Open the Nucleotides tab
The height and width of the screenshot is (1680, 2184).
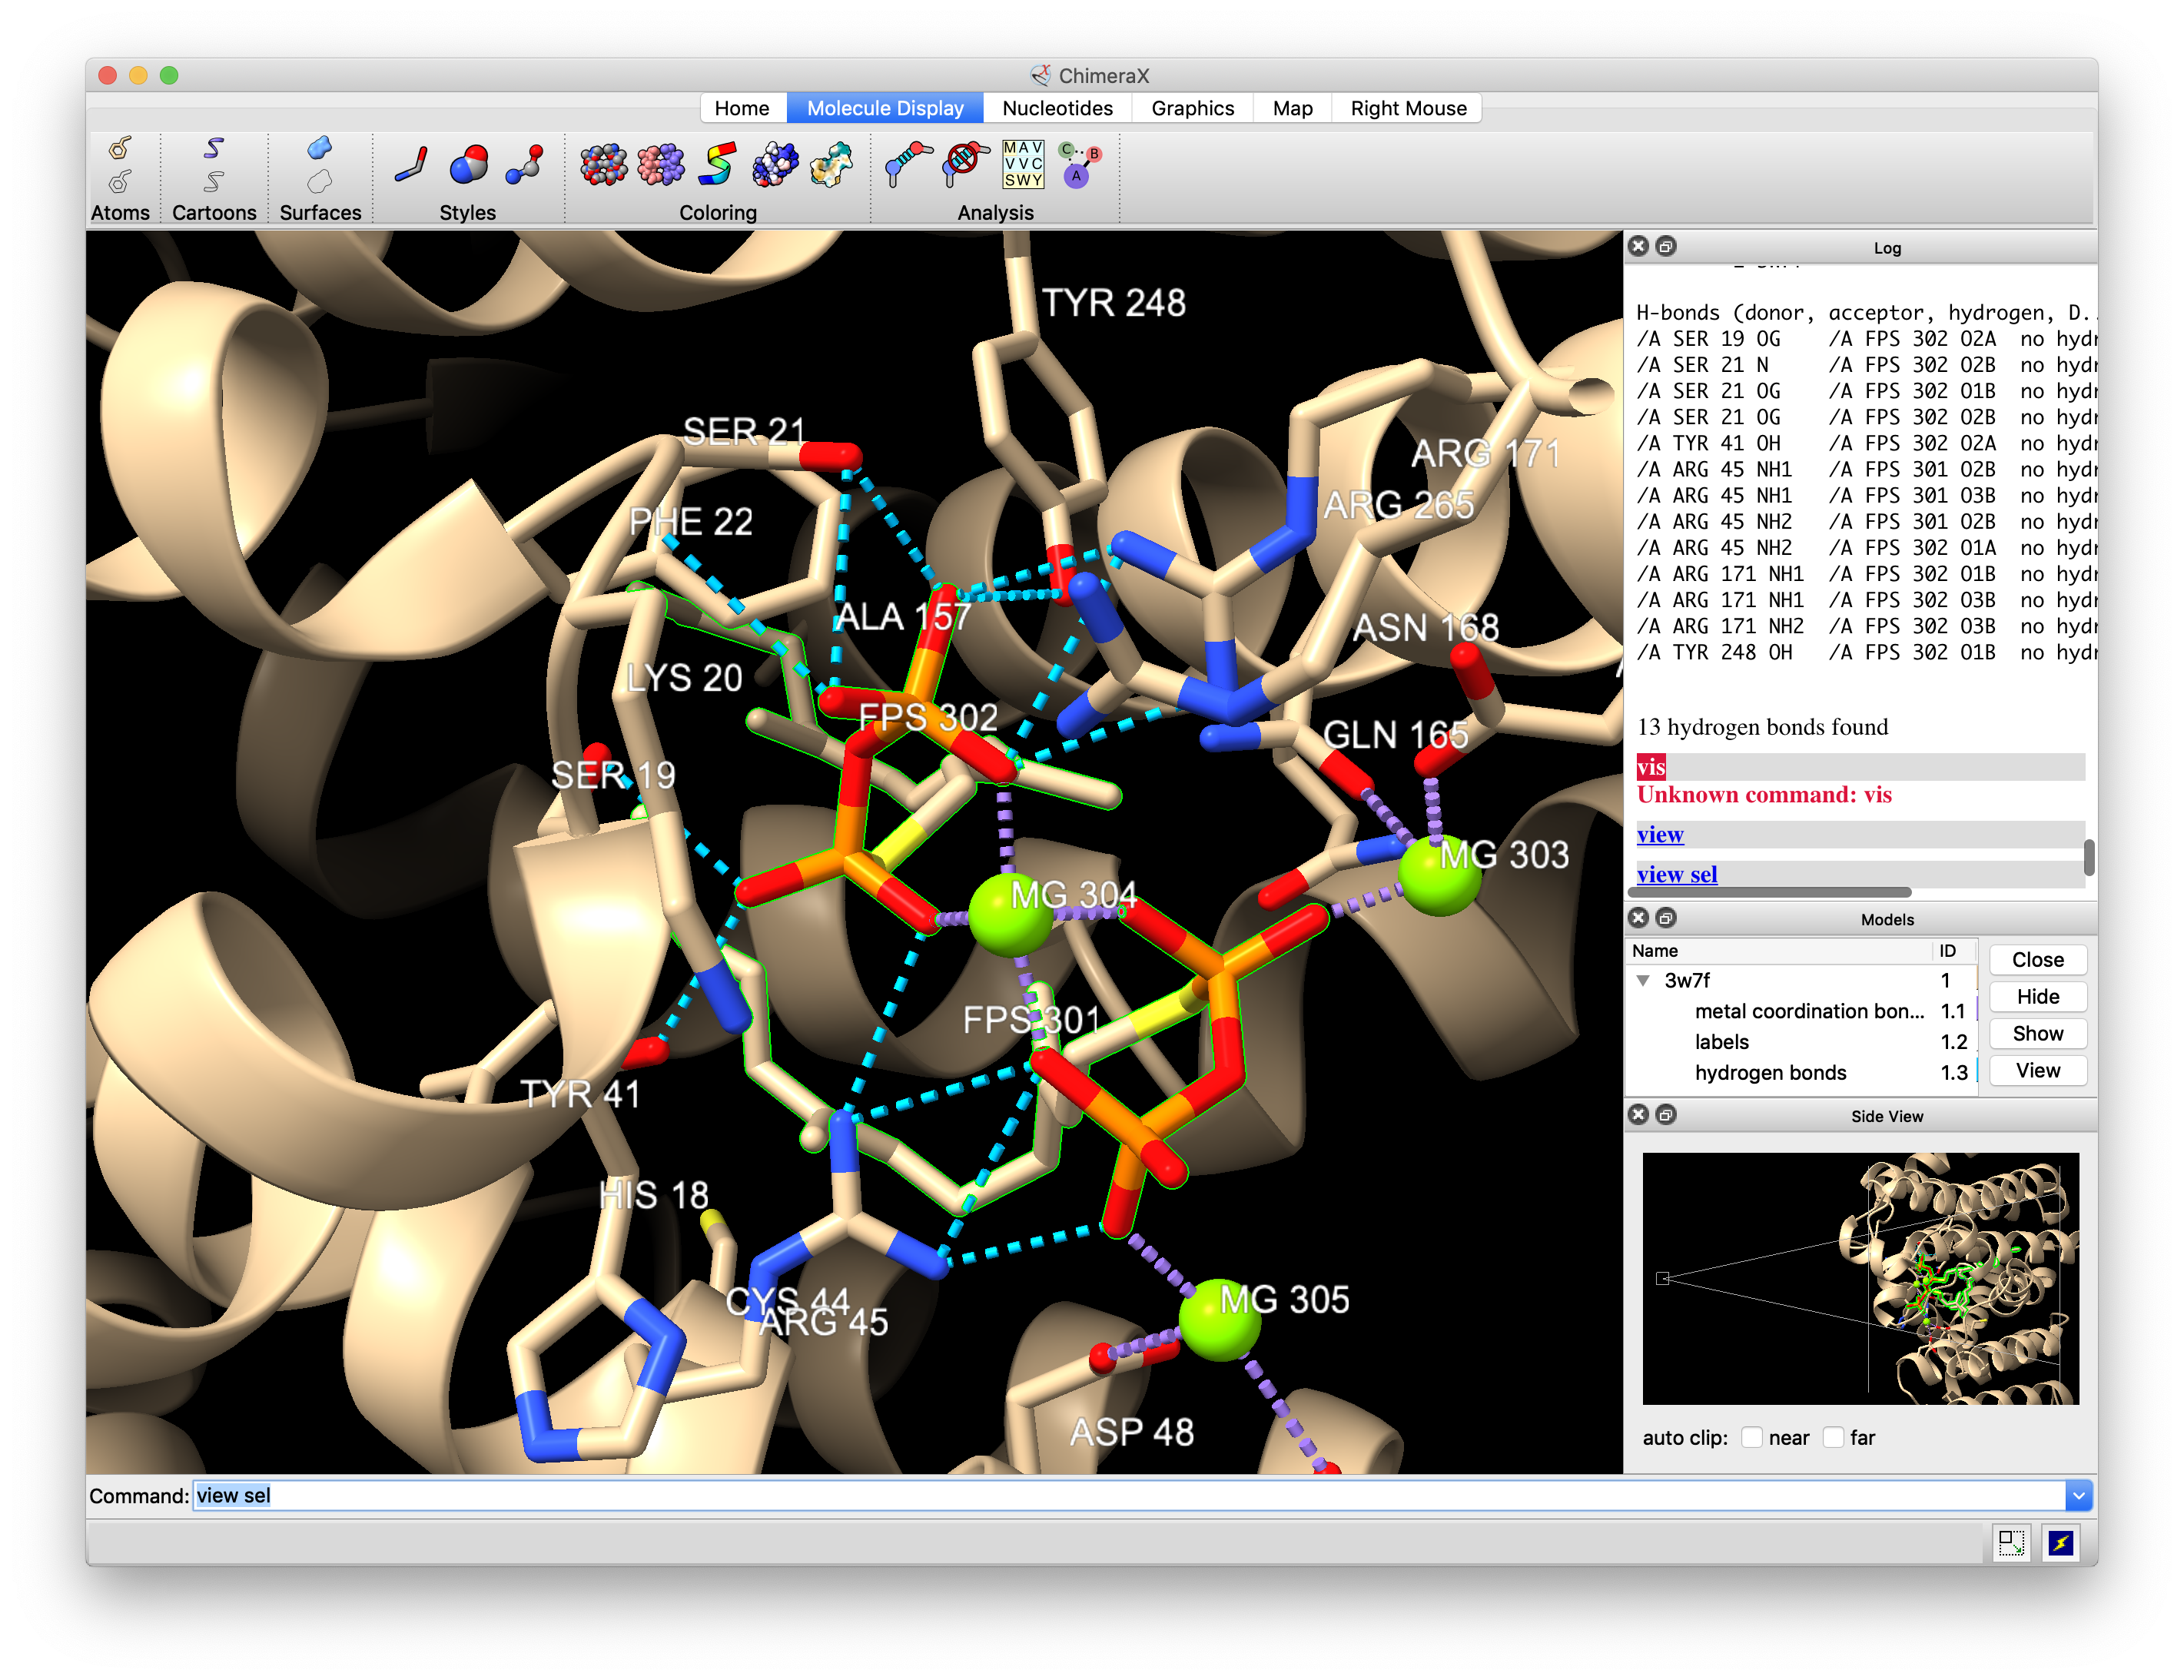click(1057, 108)
